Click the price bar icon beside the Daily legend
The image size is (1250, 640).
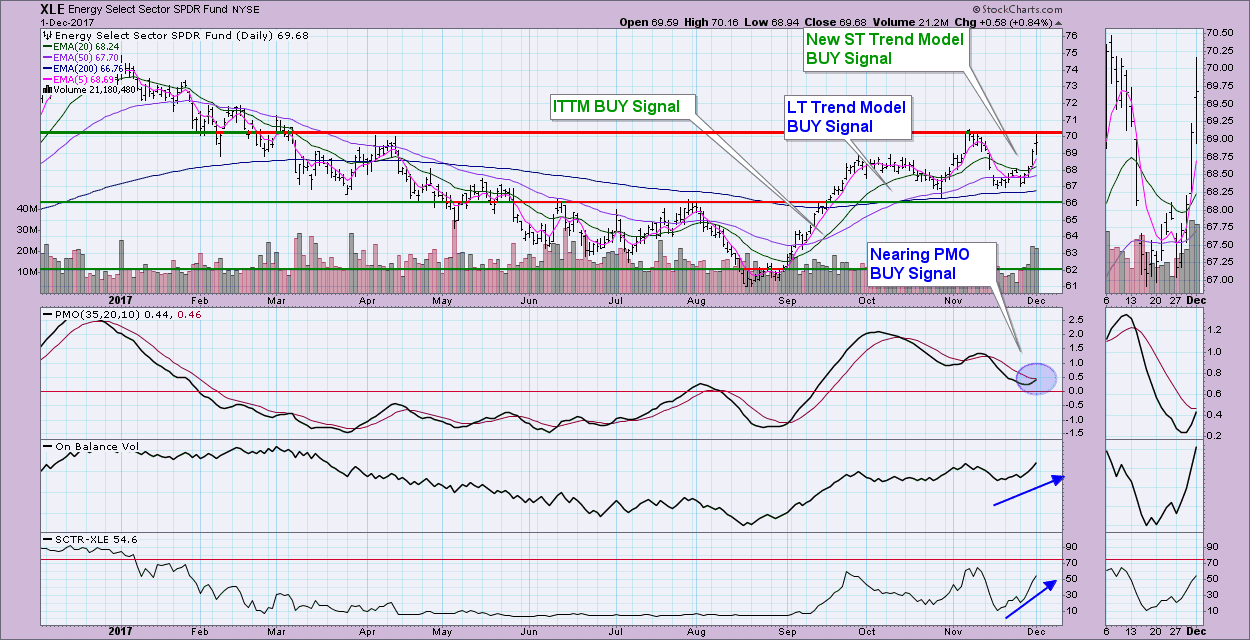point(46,36)
